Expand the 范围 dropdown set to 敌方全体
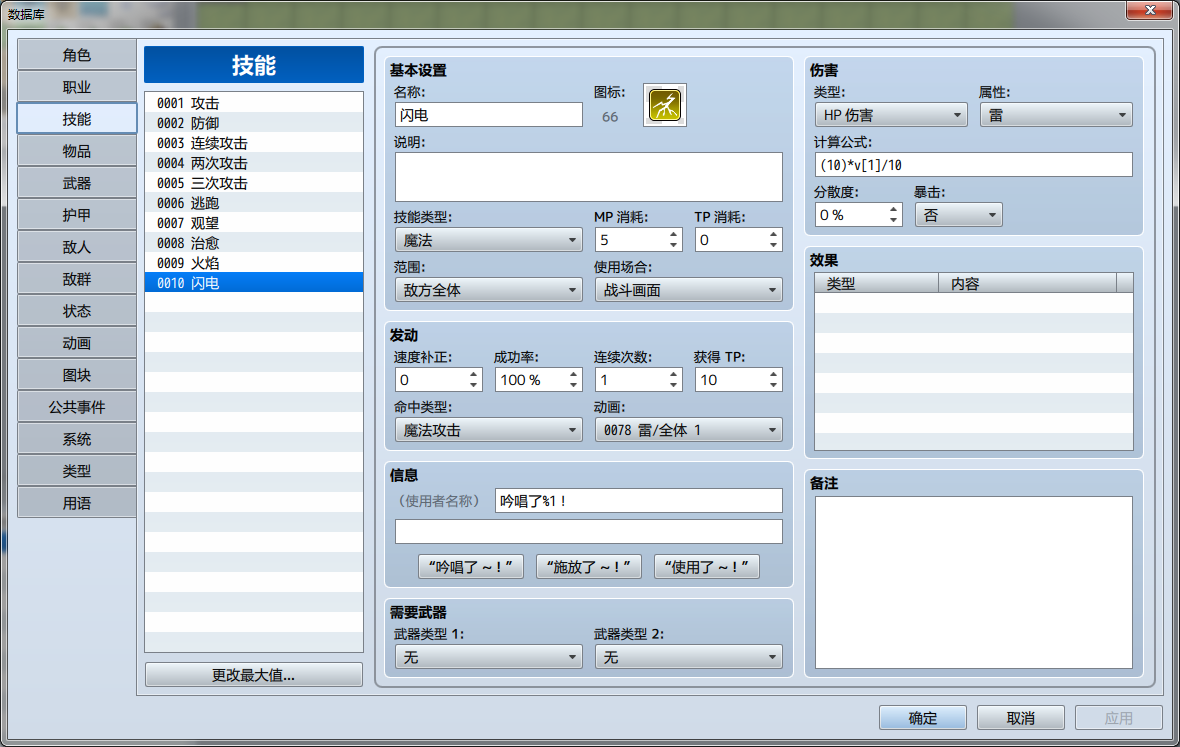The width and height of the screenshot is (1180, 747). [x=488, y=290]
